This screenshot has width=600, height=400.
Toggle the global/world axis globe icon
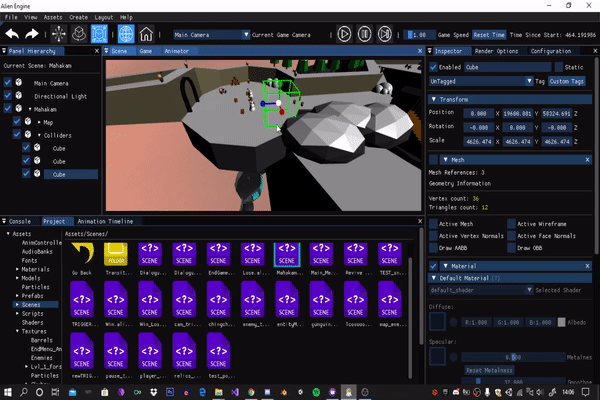(126, 34)
